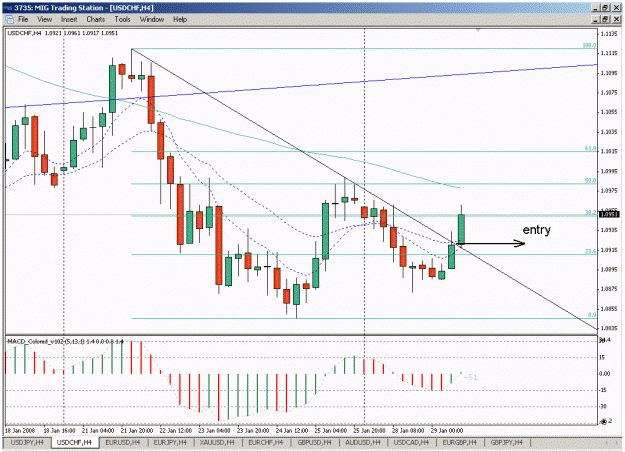Click the 0.00 level on MACD scale
625x452 pixels.
pyautogui.click(x=605, y=373)
